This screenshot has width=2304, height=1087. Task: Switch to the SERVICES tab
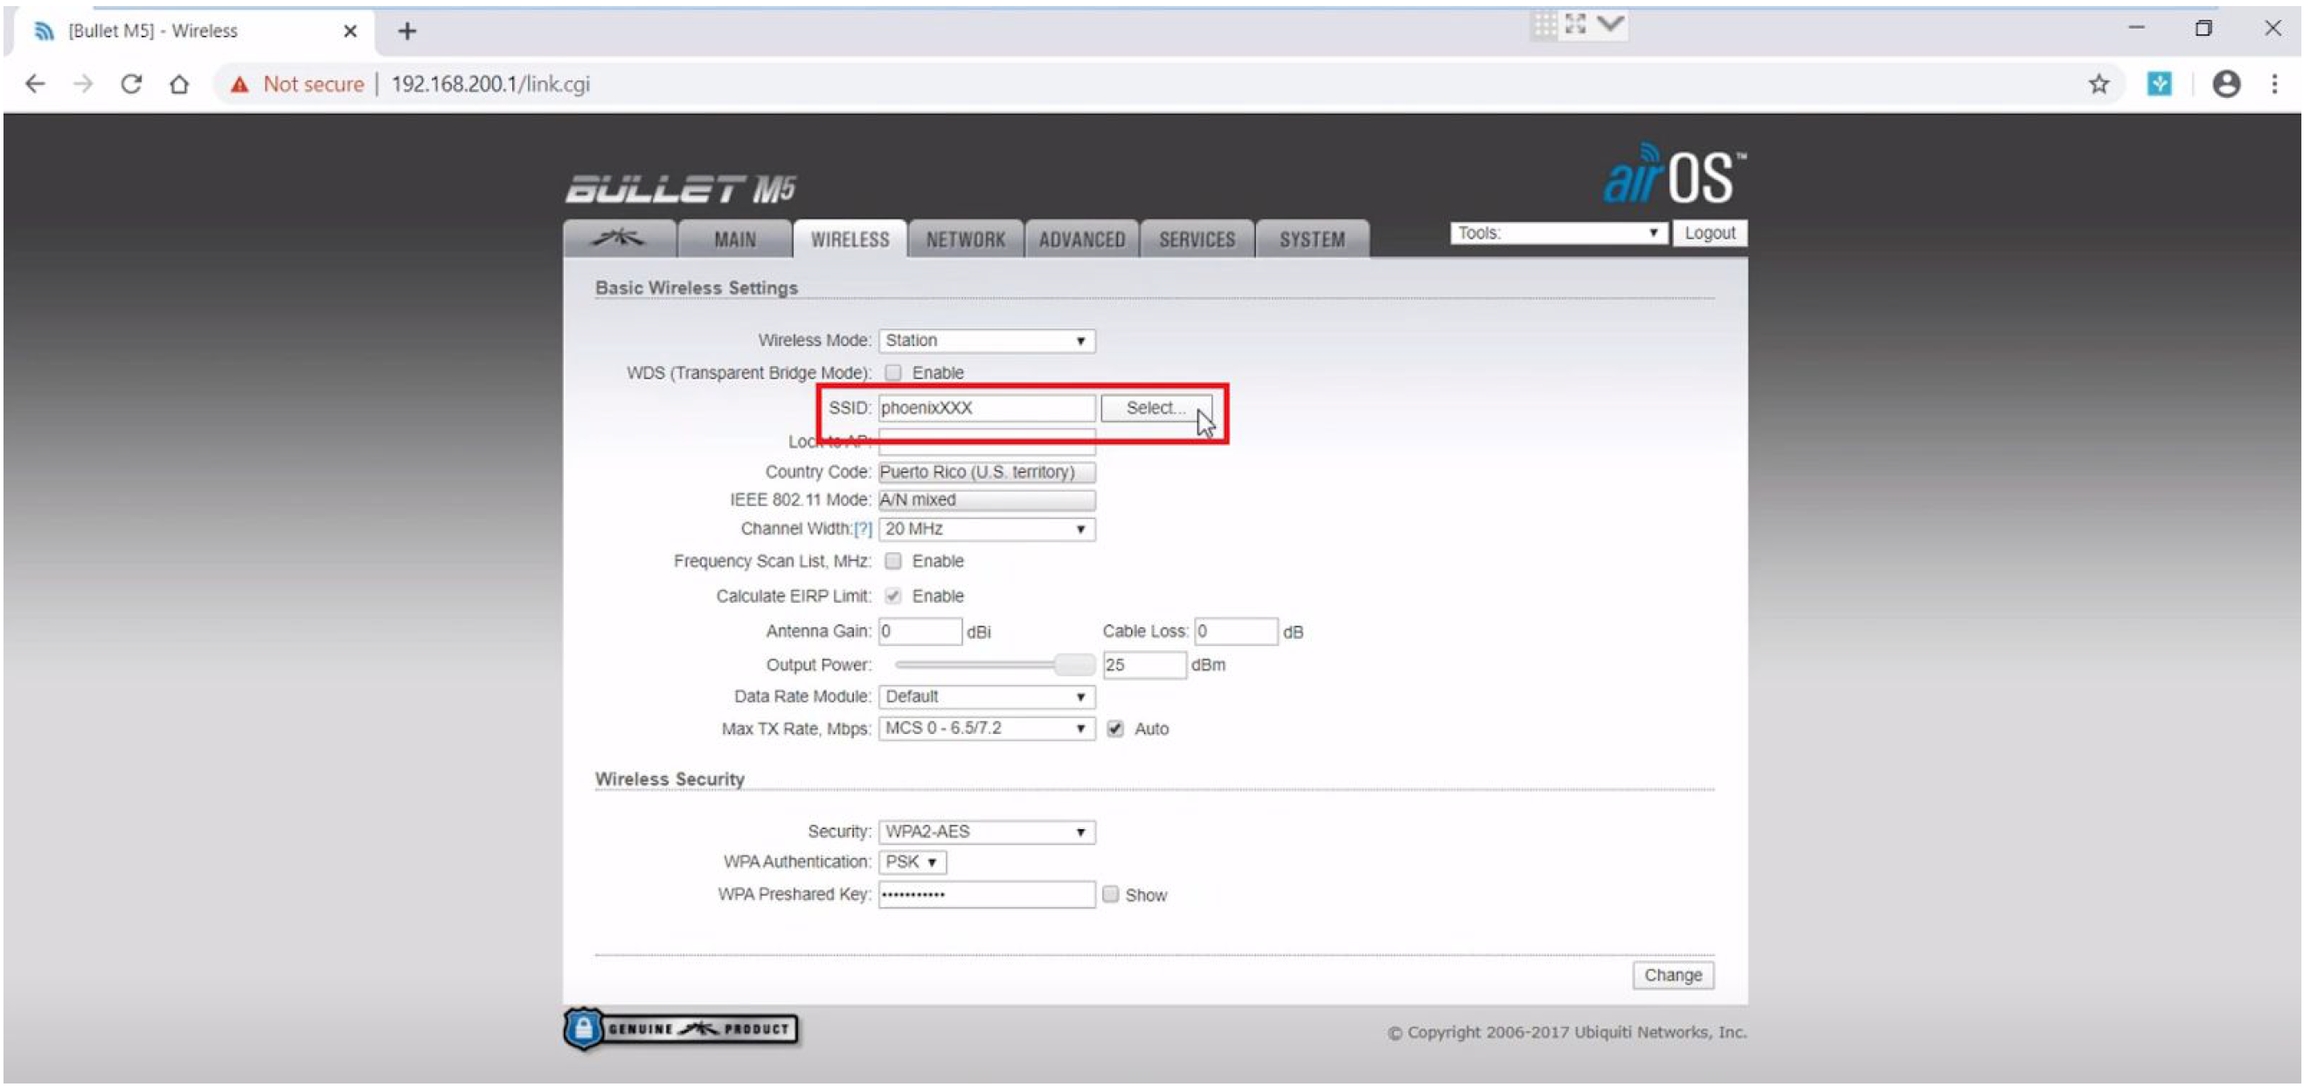pyautogui.click(x=1197, y=239)
